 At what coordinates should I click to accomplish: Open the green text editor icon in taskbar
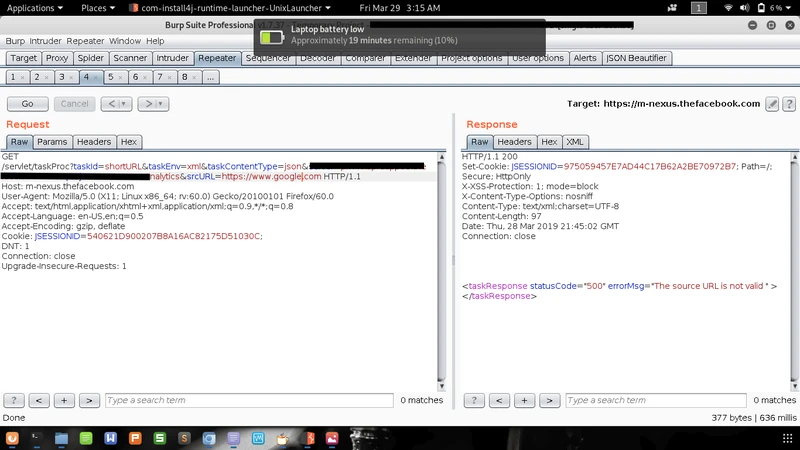(x=86, y=438)
